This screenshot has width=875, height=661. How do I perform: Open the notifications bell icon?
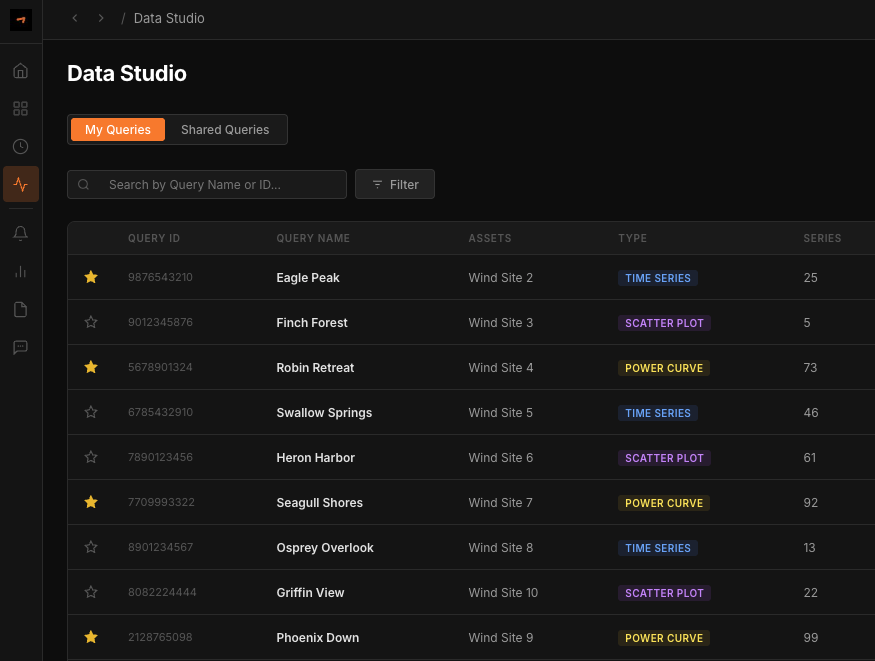(x=21, y=233)
